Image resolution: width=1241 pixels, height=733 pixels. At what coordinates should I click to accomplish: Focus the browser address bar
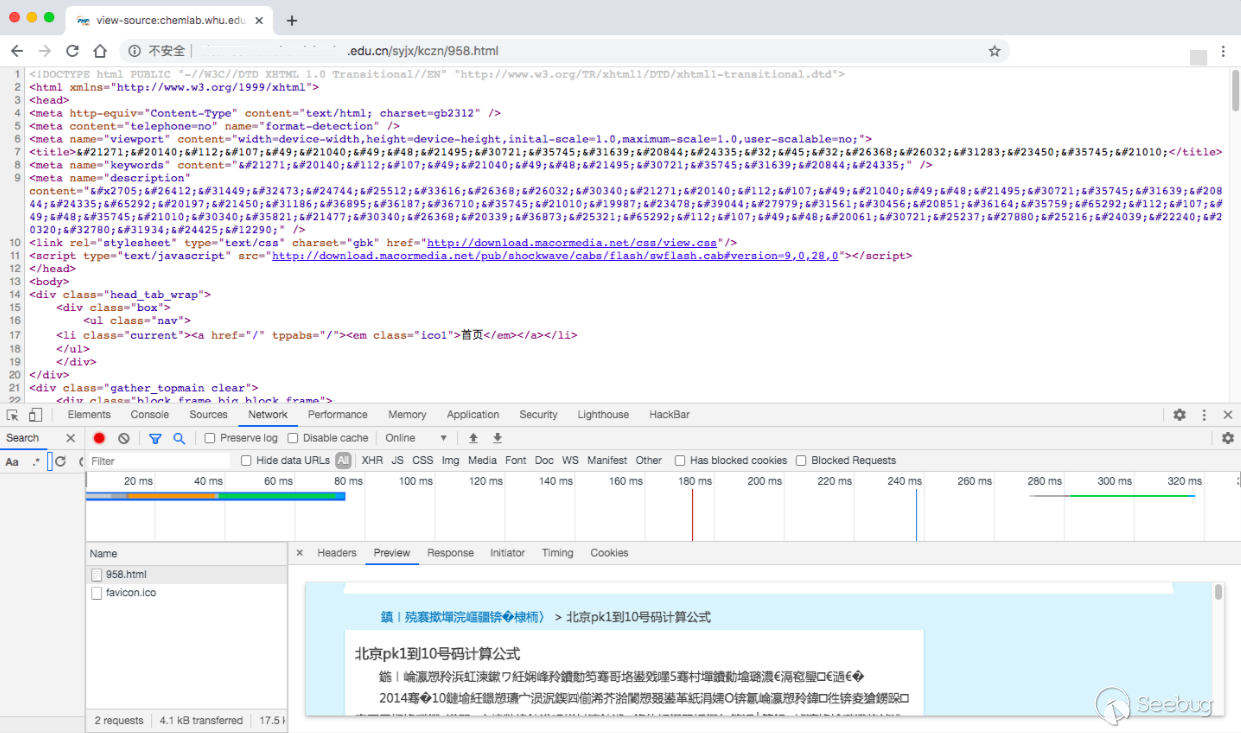(x=565, y=51)
